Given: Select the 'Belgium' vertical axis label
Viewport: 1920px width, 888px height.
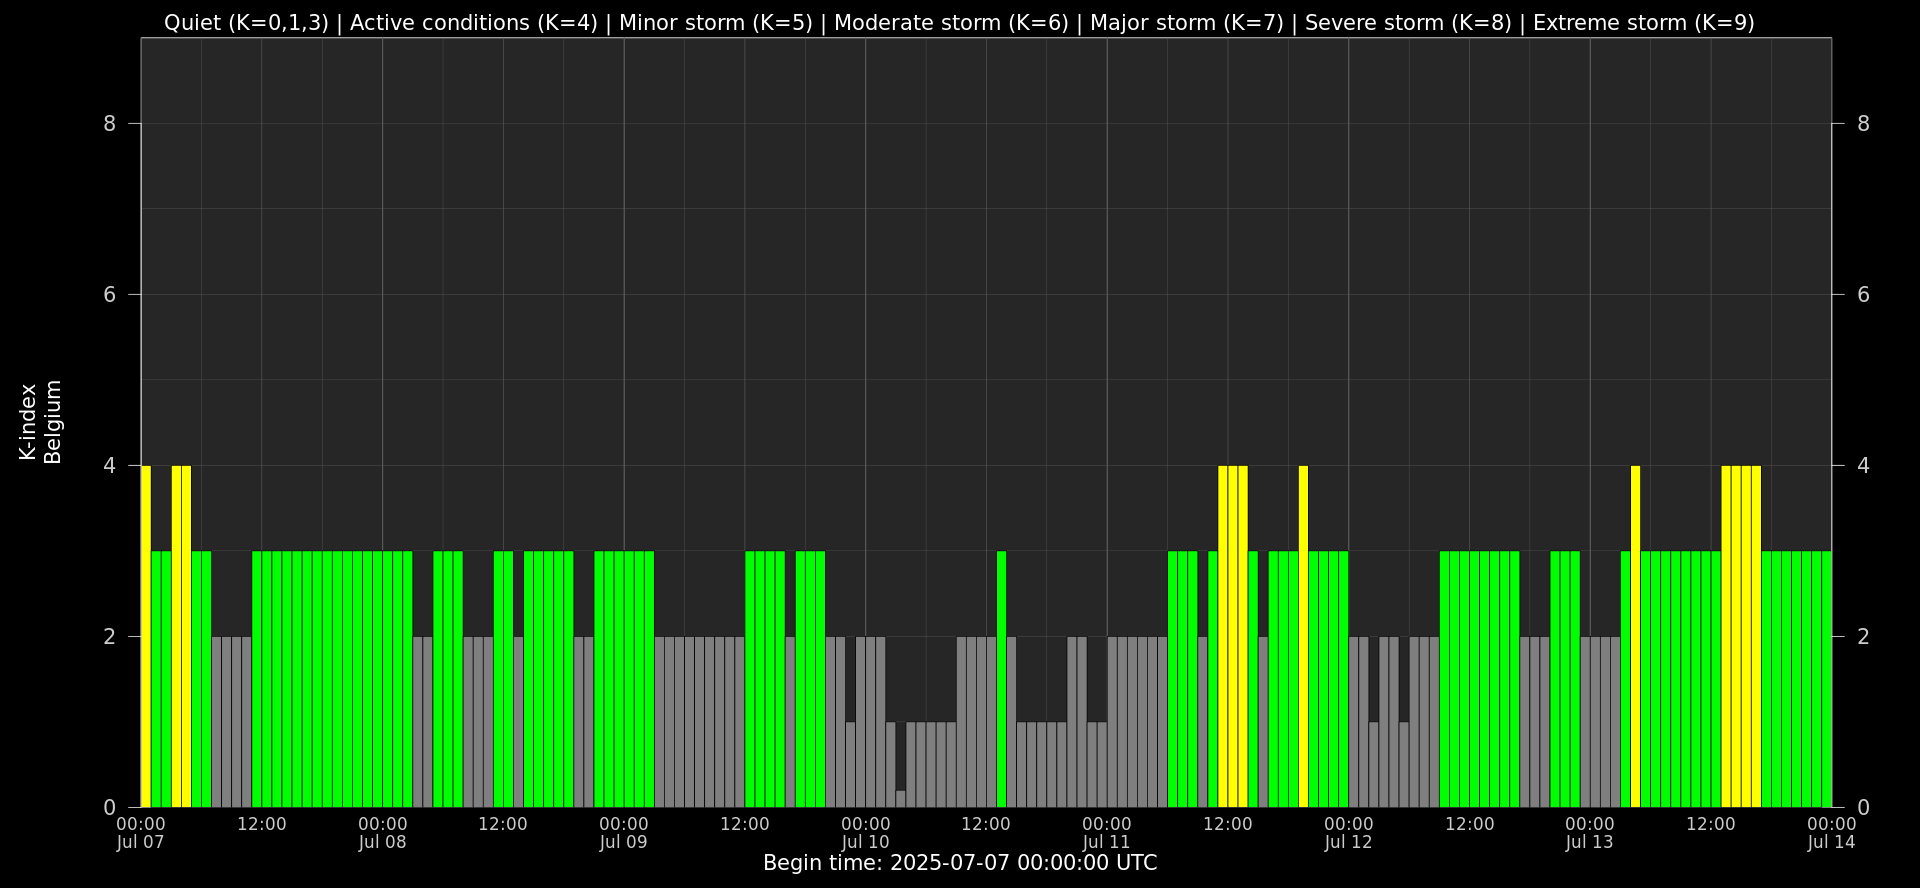Looking at the screenshot, I should click(53, 422).
